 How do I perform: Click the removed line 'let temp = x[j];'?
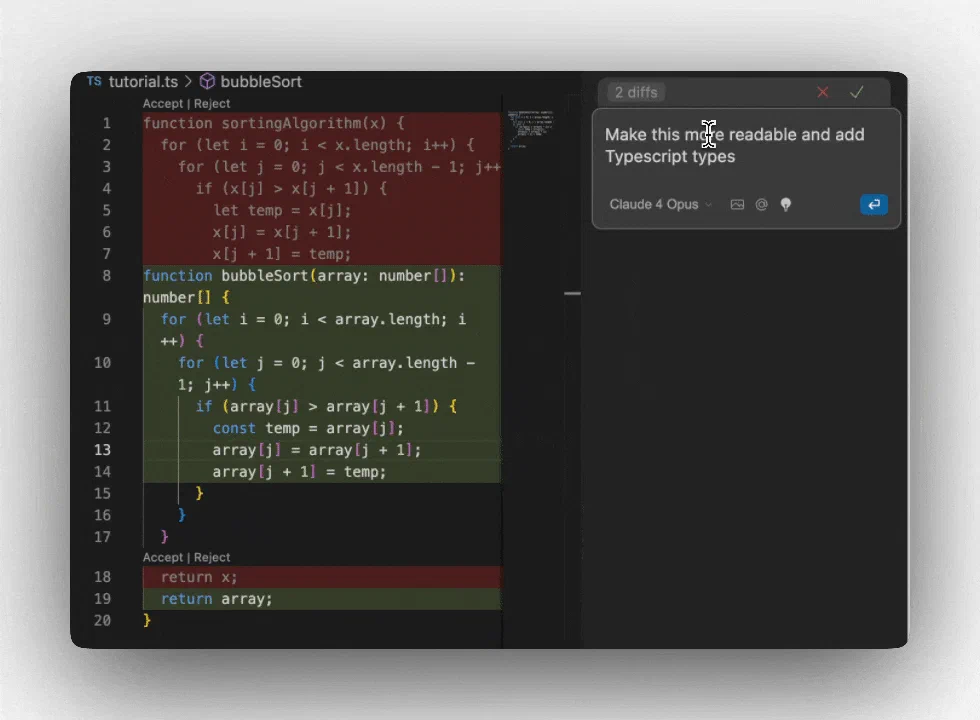(282, 211)
